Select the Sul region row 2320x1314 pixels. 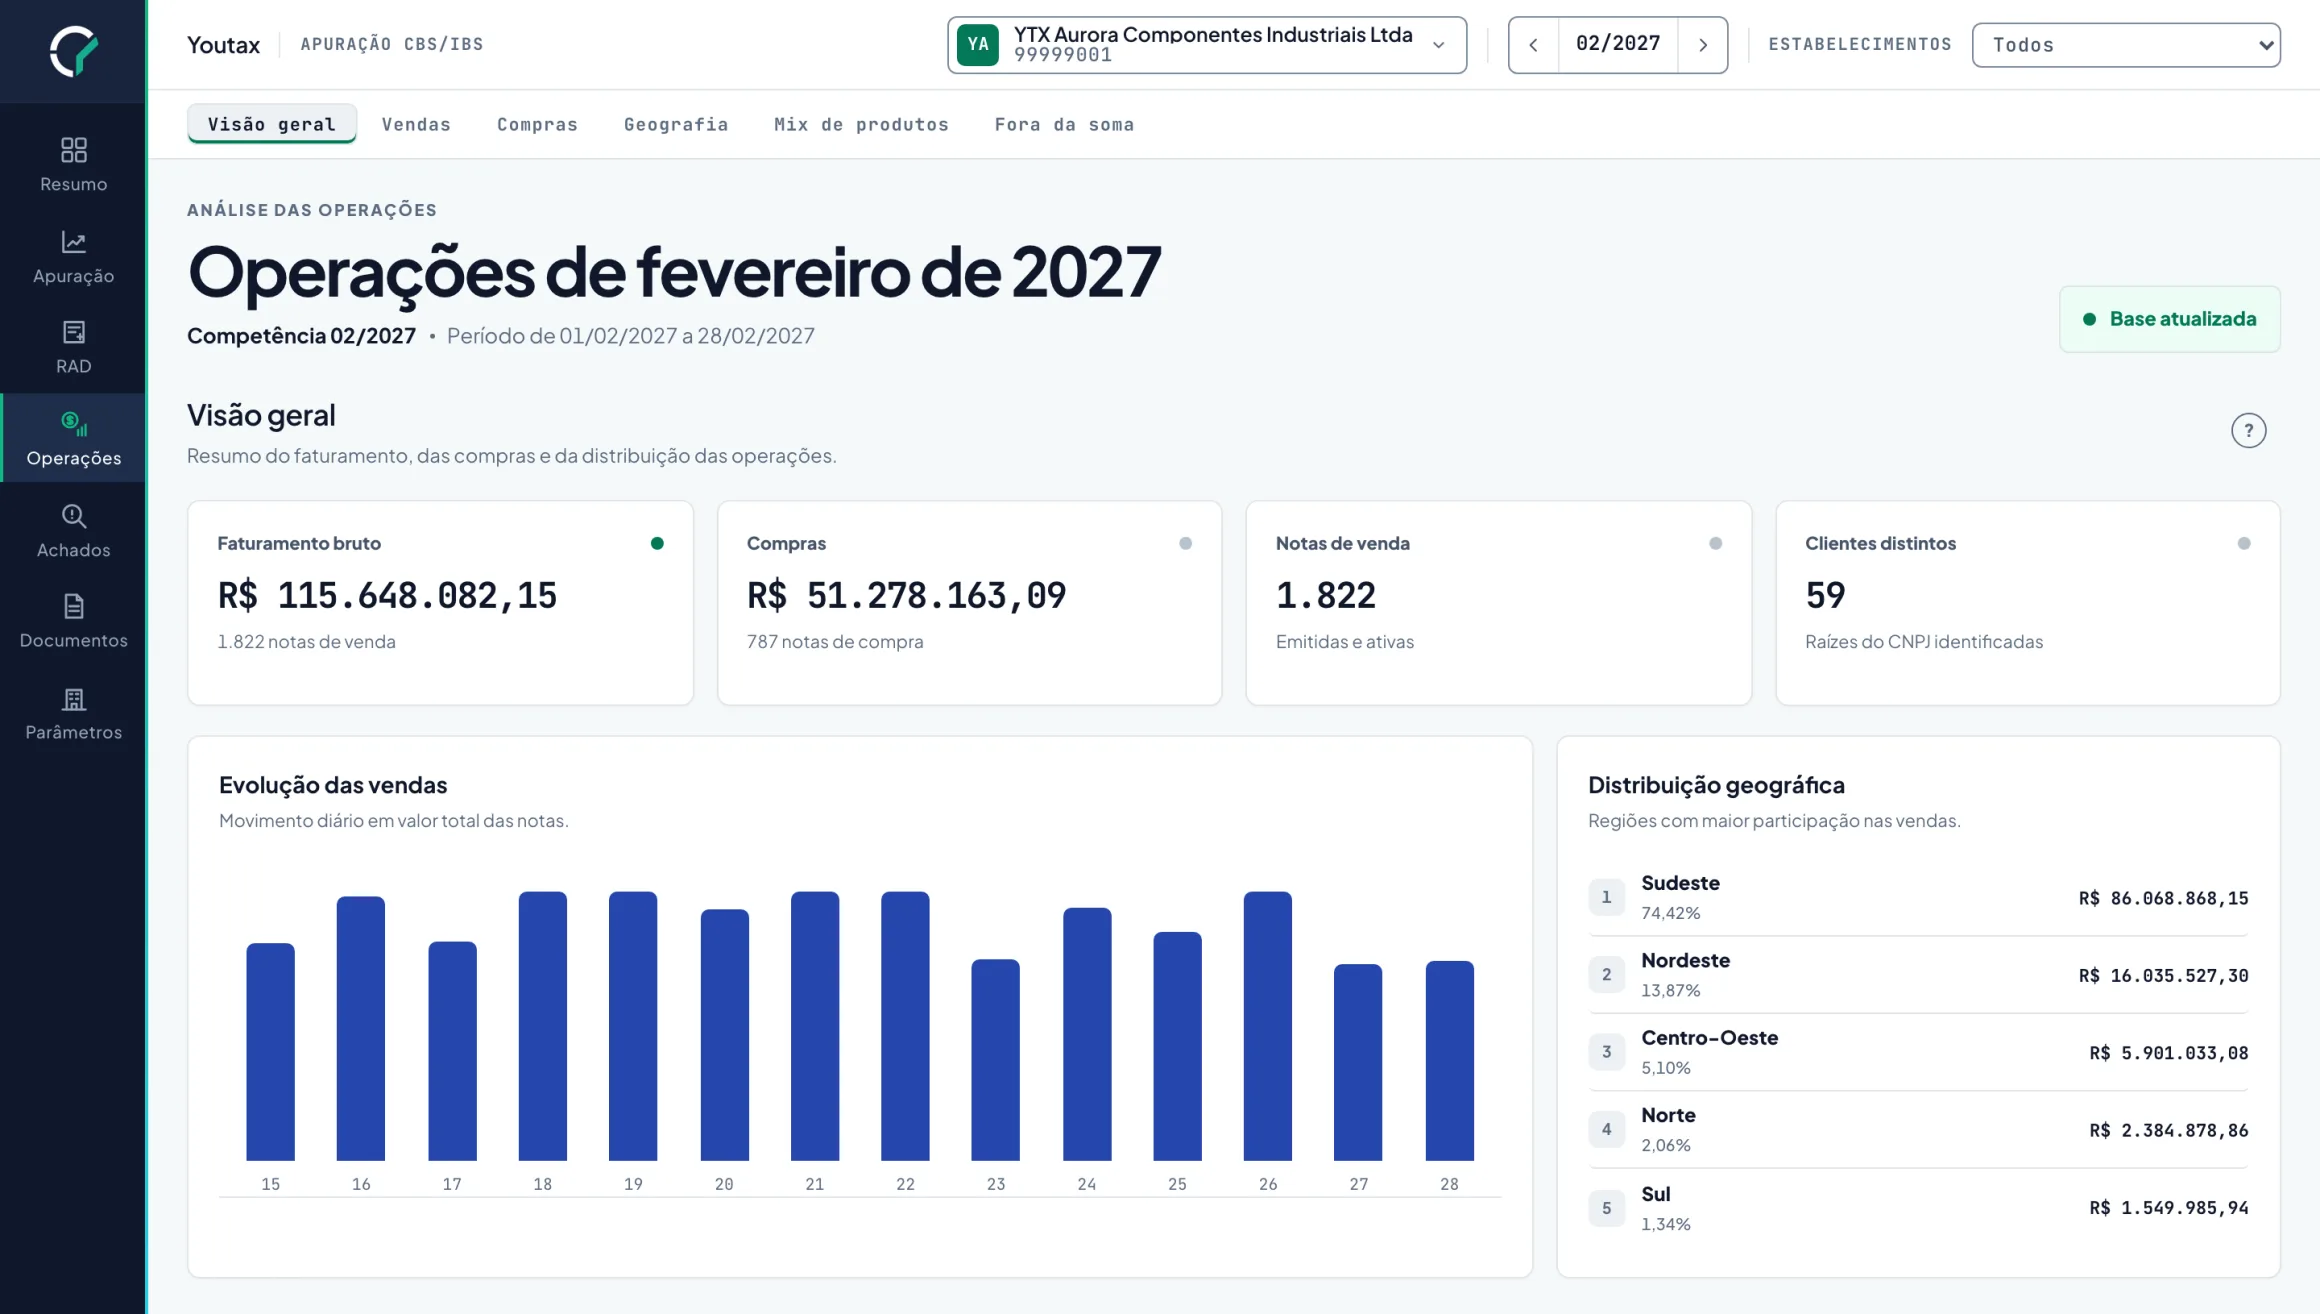1918,1208
